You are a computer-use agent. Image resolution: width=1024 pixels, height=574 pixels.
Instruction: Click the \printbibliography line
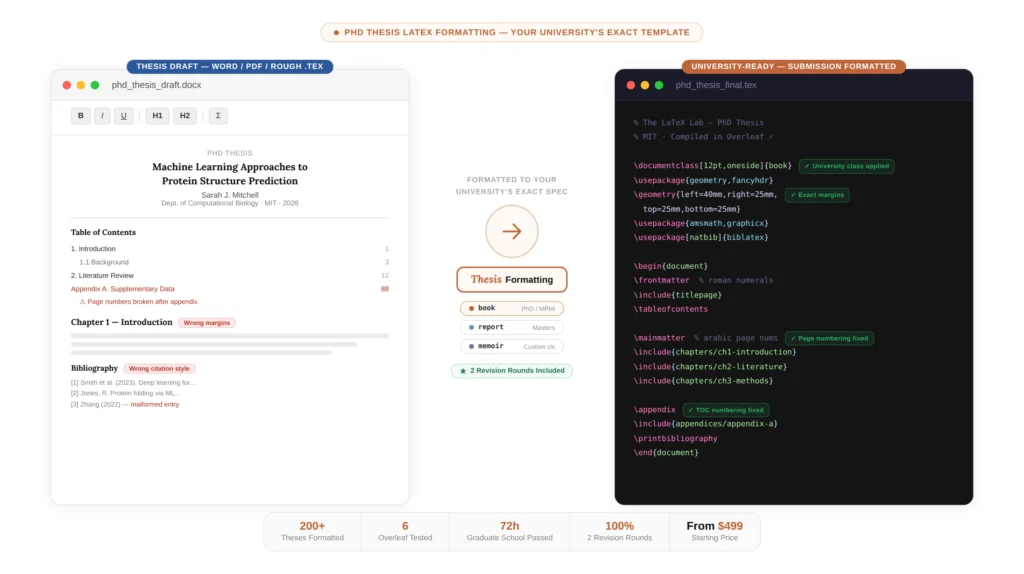click(675, 439)
